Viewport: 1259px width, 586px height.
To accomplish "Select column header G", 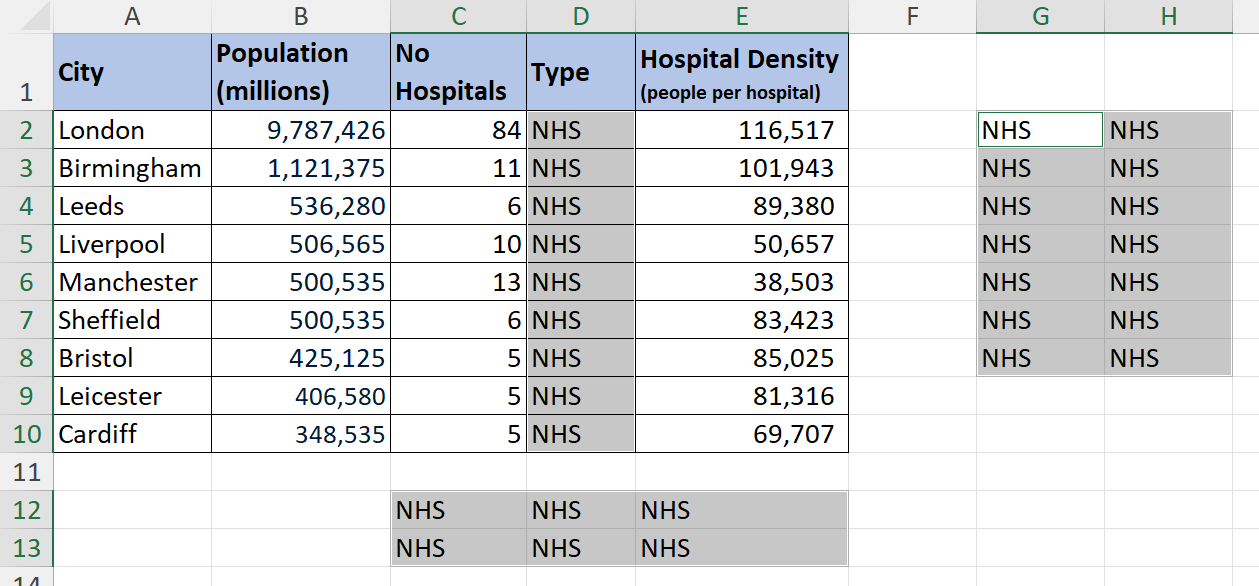I will [x=1039, y=17].
